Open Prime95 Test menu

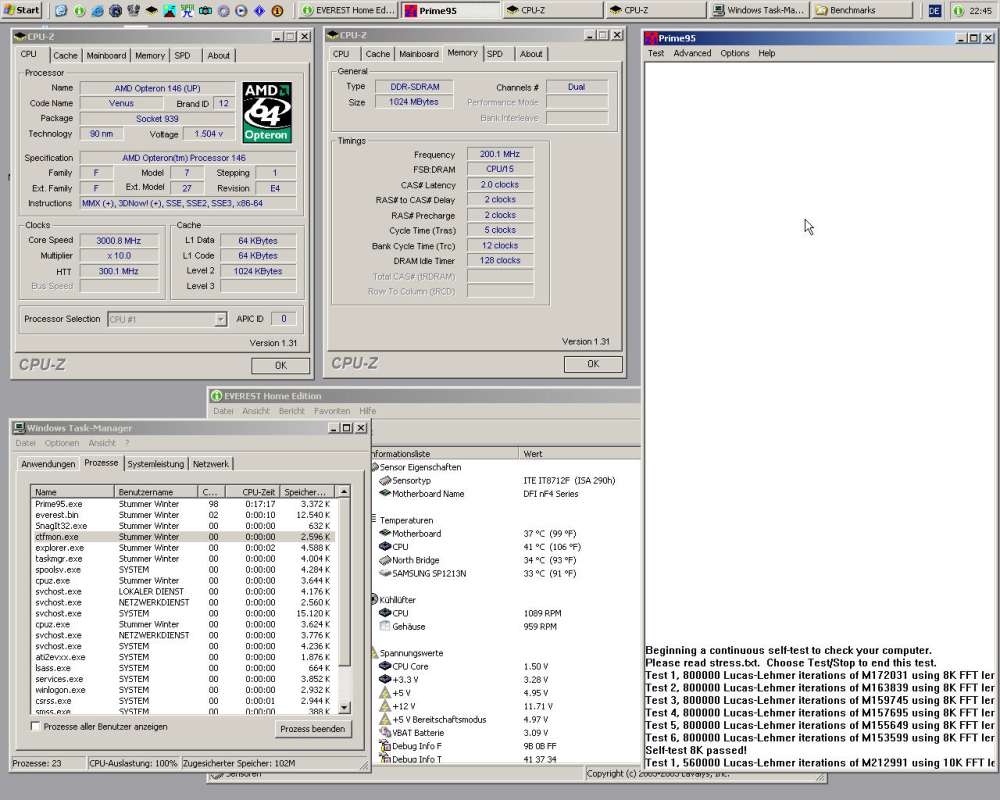coord(656,54)
